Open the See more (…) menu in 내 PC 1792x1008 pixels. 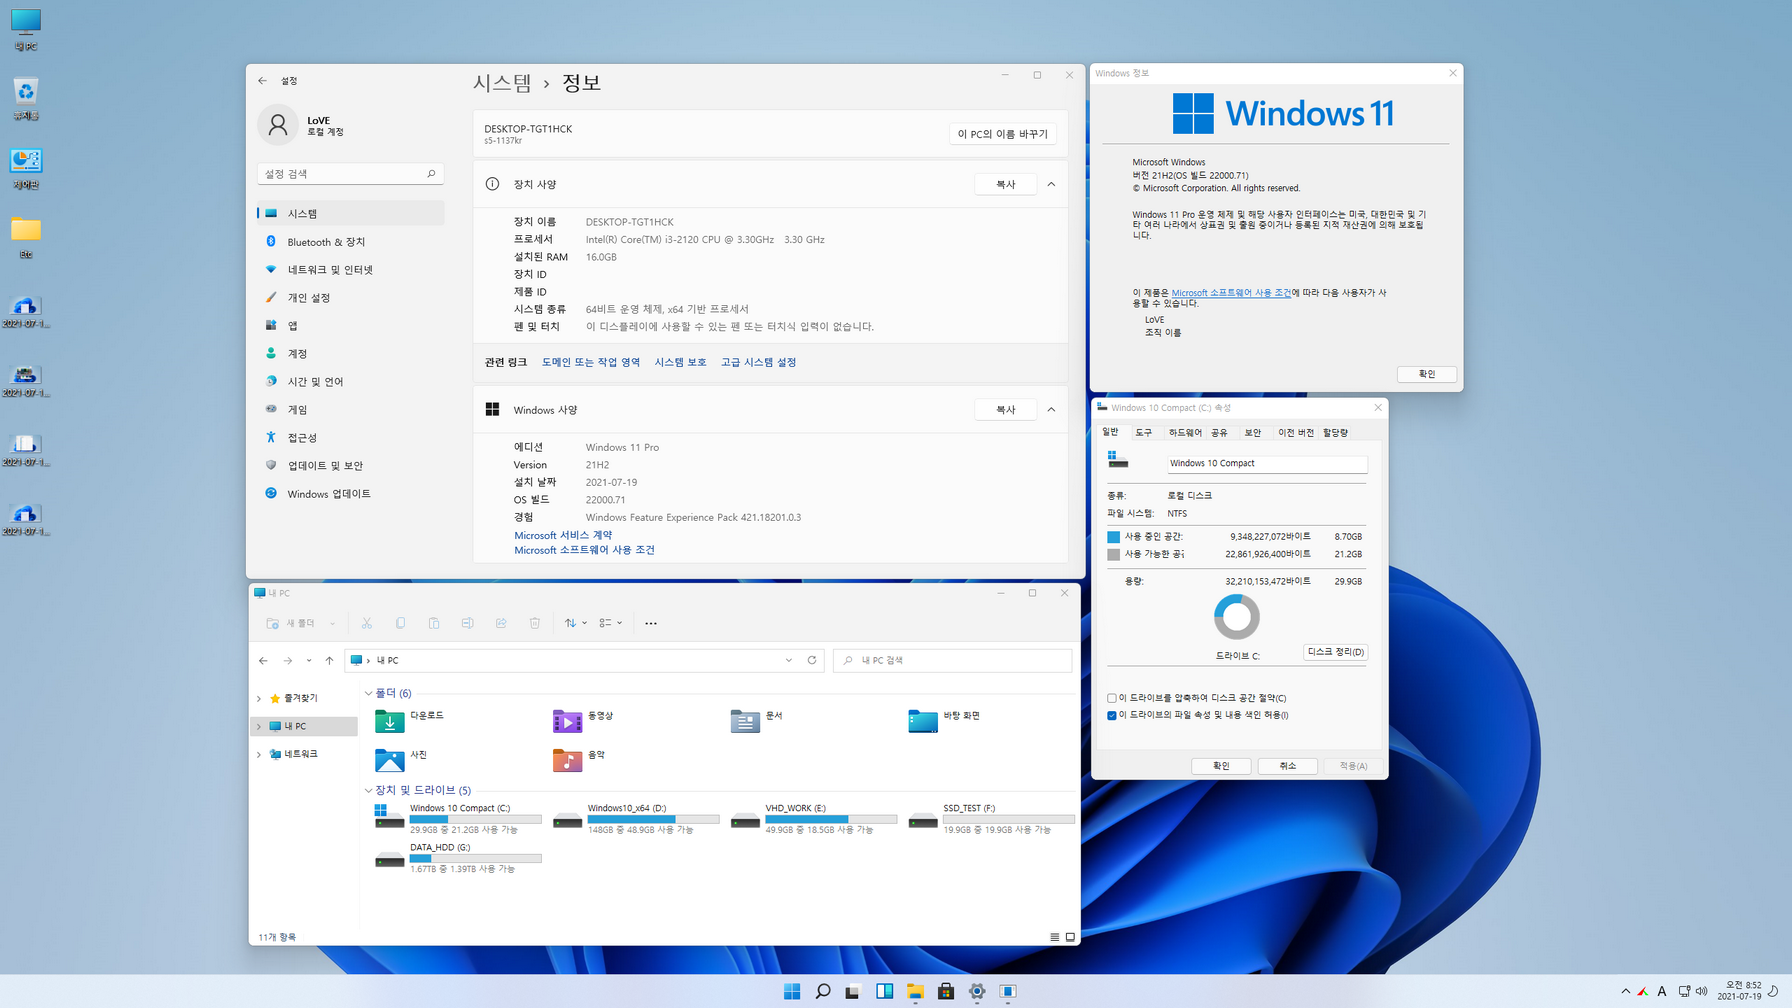pos(651,623)
